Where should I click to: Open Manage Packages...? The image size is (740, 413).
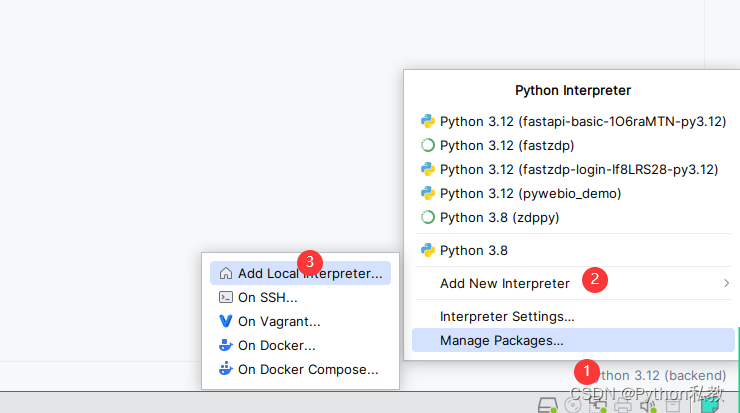tap(573, 340)
